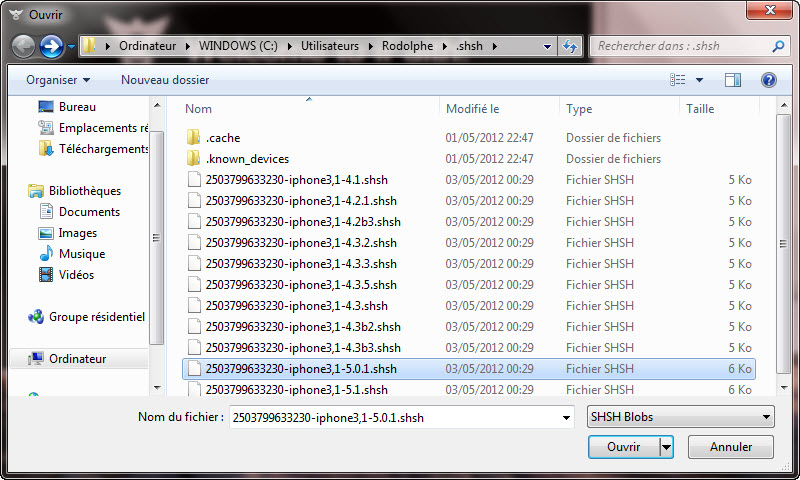This screenshot has width=800, height=480.
Task: Open the file name history dropdown
Action: (568, 417)
